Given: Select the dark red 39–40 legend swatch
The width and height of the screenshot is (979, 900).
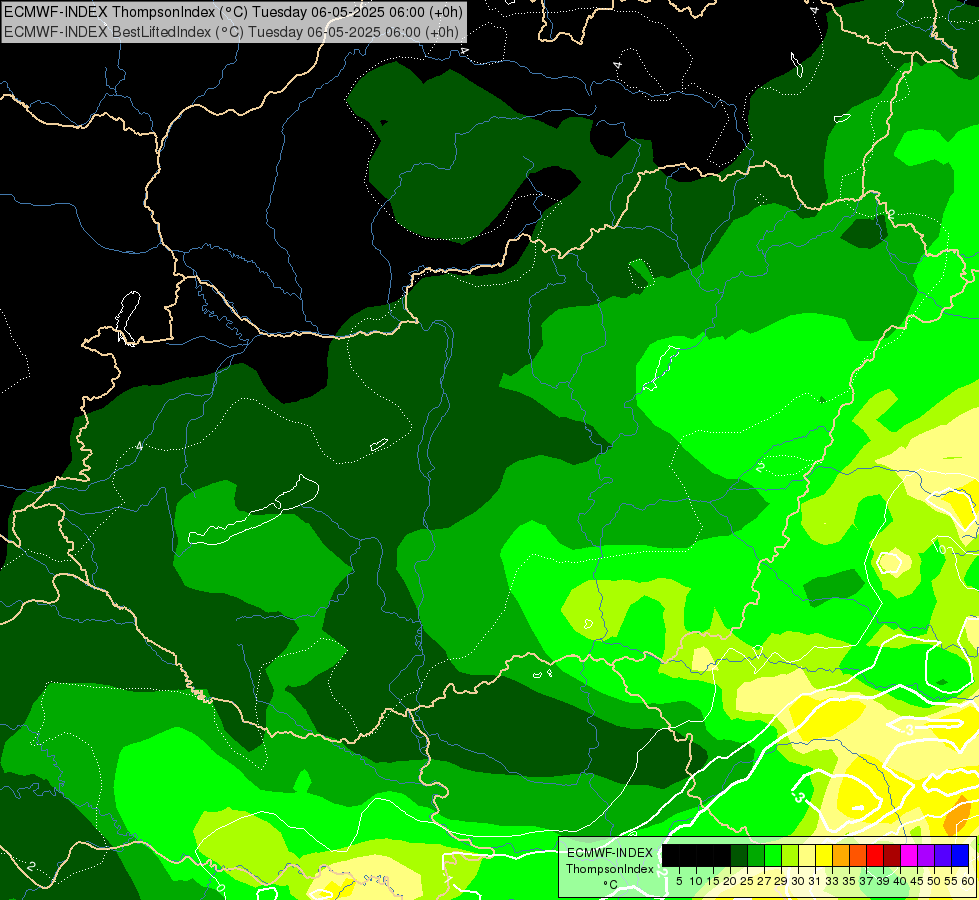Looking at the screenshot, I should click(892, 855).
